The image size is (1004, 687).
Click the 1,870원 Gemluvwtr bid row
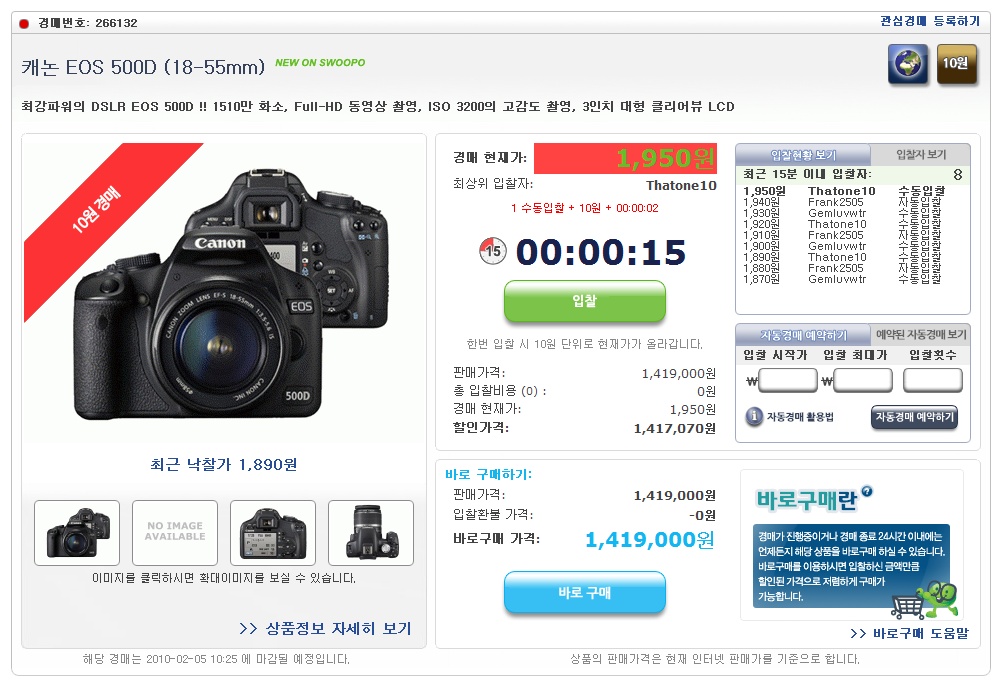pyautogui.click(x=844, y=279)
